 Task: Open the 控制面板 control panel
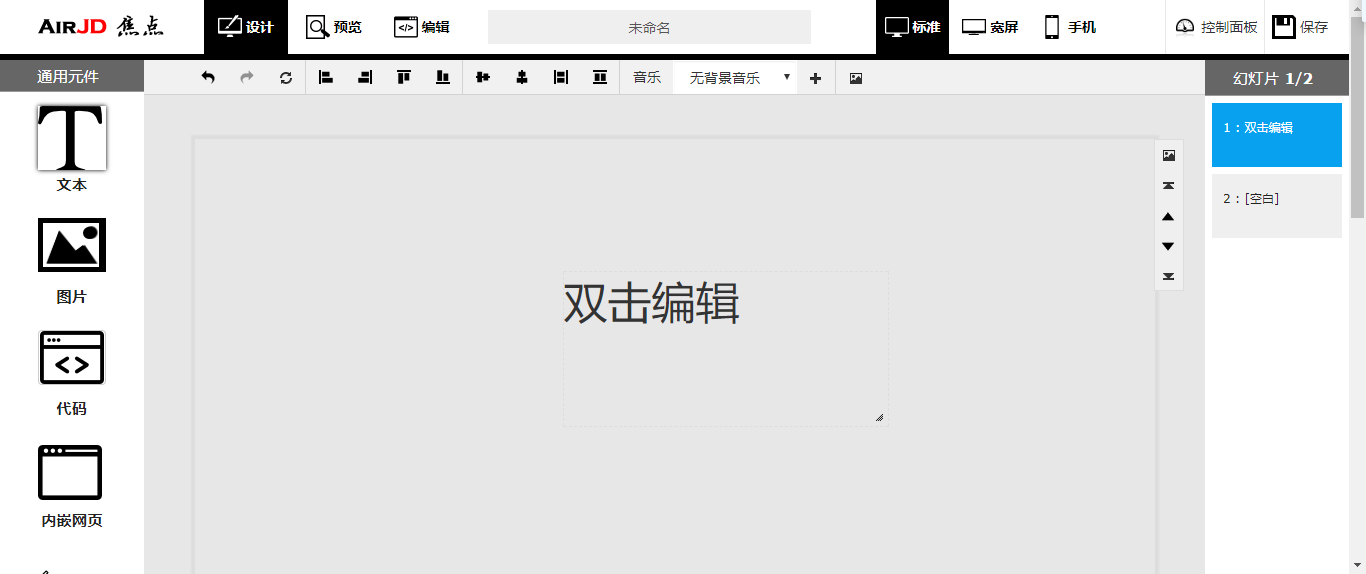point(1217,27)
